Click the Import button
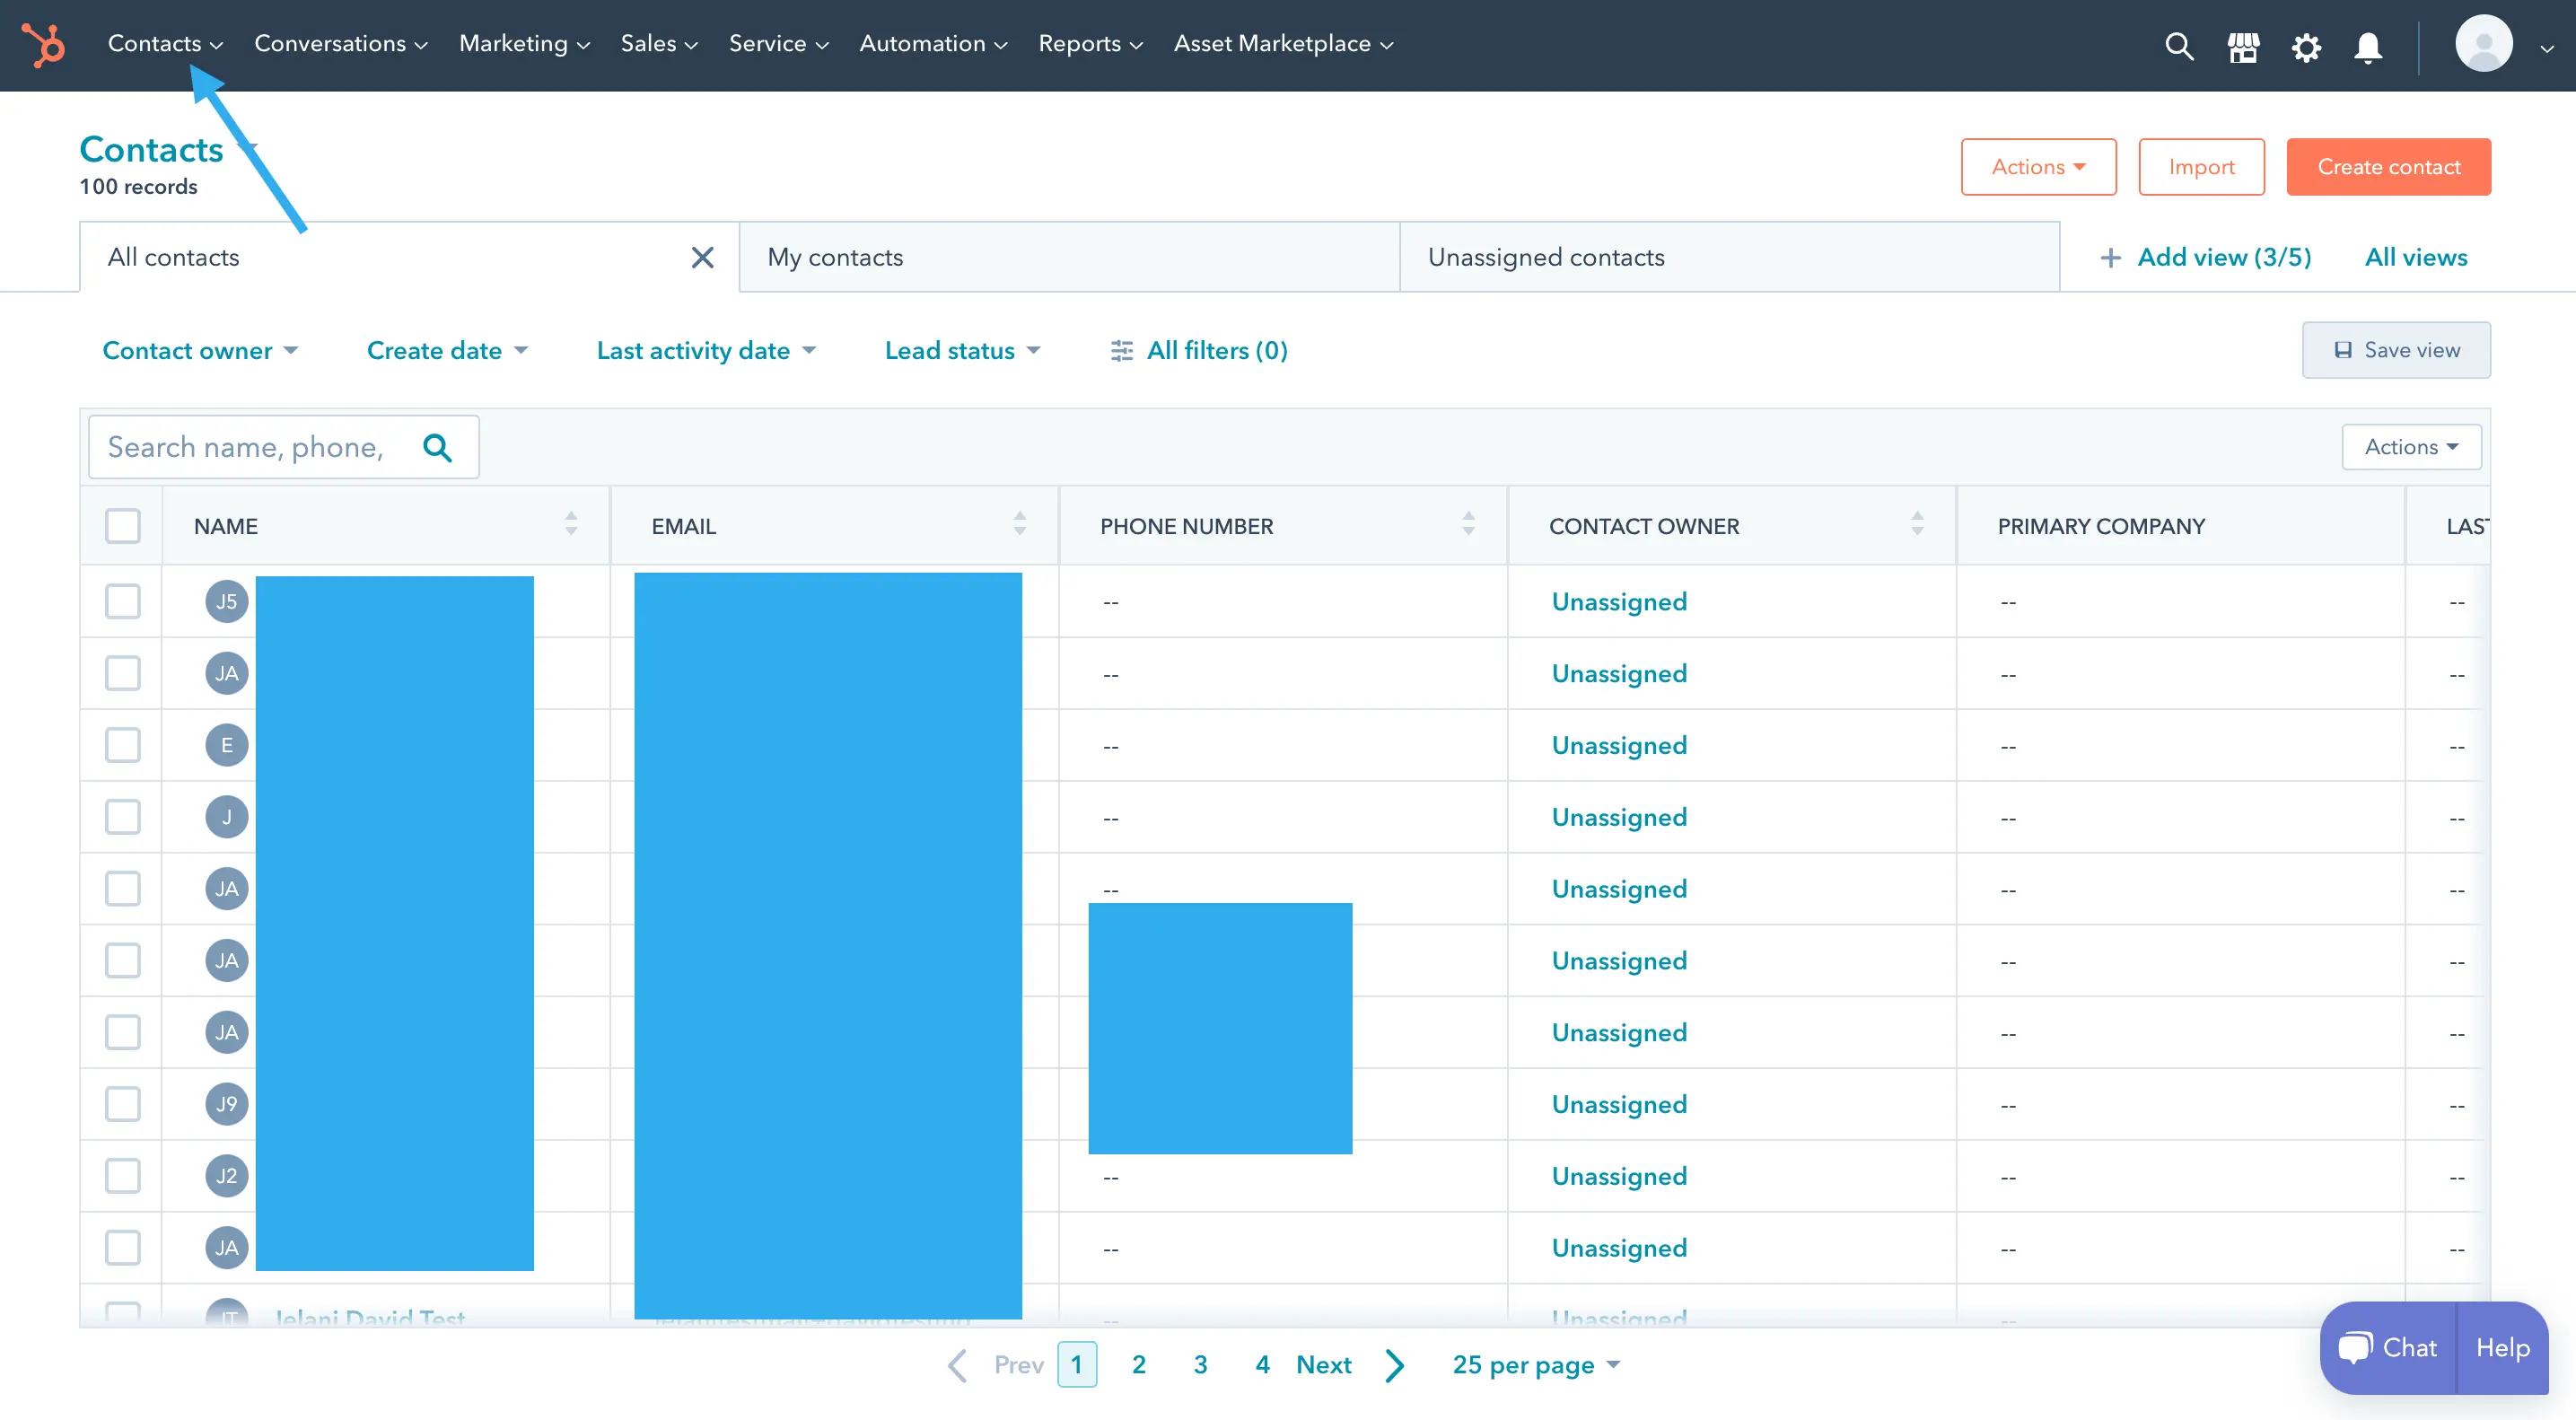This screenshot has width=2576, height=1420. (2200, 166)
